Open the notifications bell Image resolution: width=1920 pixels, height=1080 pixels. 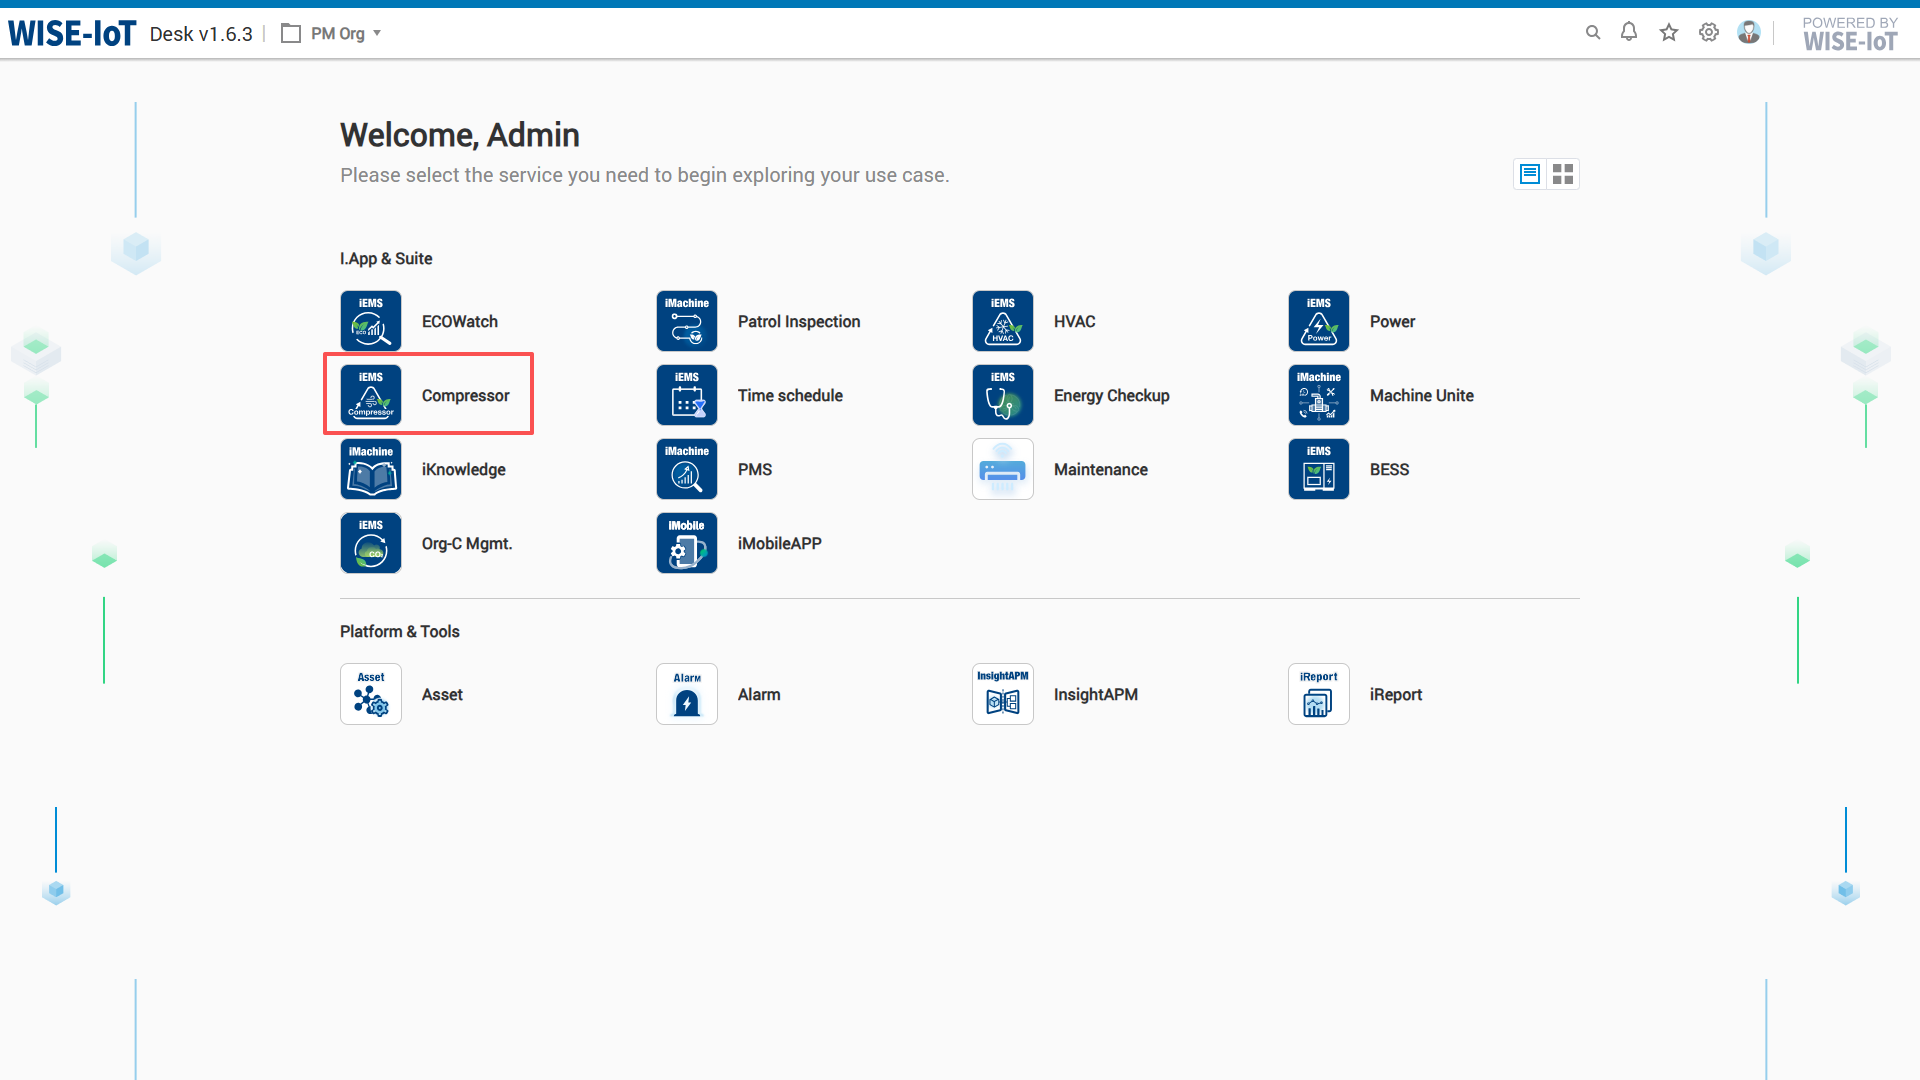pyautogui.click(x=1628, y=33)
